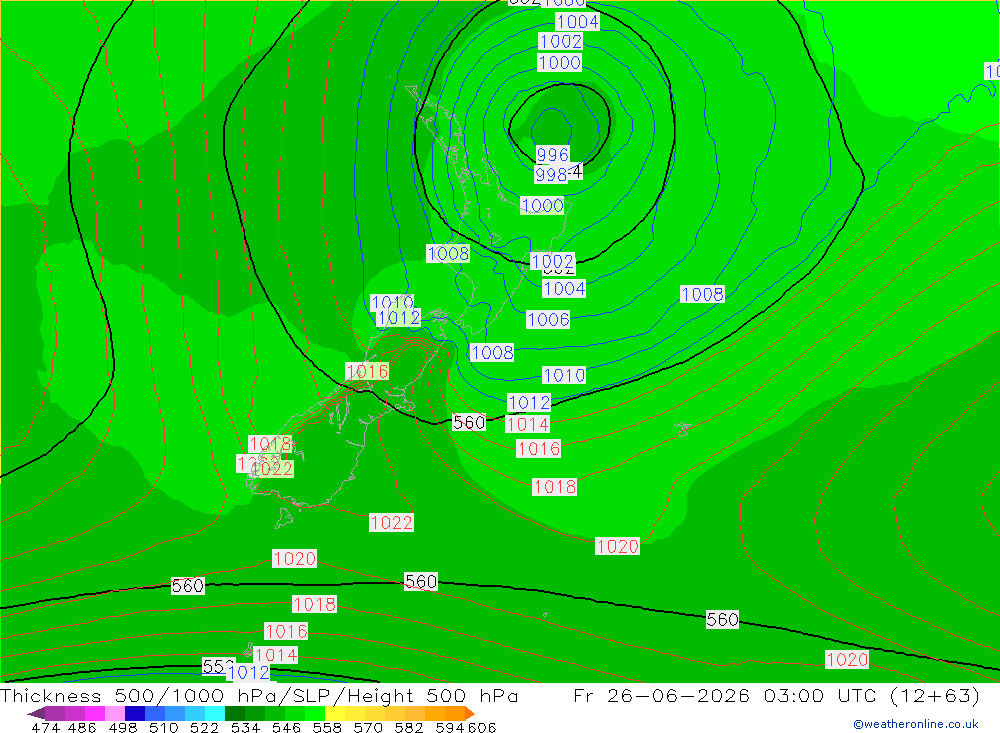Select the bright magenta swatch in the legend

click(95, 713)
